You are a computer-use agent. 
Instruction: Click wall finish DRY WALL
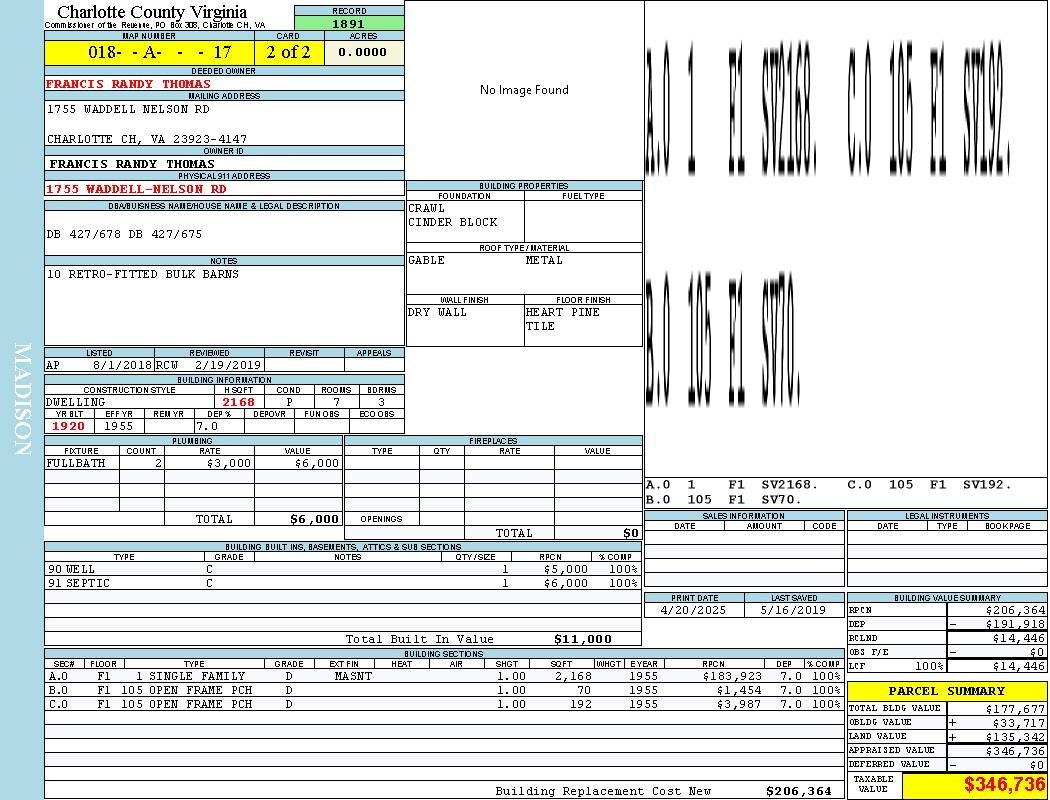click(x=437, y=312)
